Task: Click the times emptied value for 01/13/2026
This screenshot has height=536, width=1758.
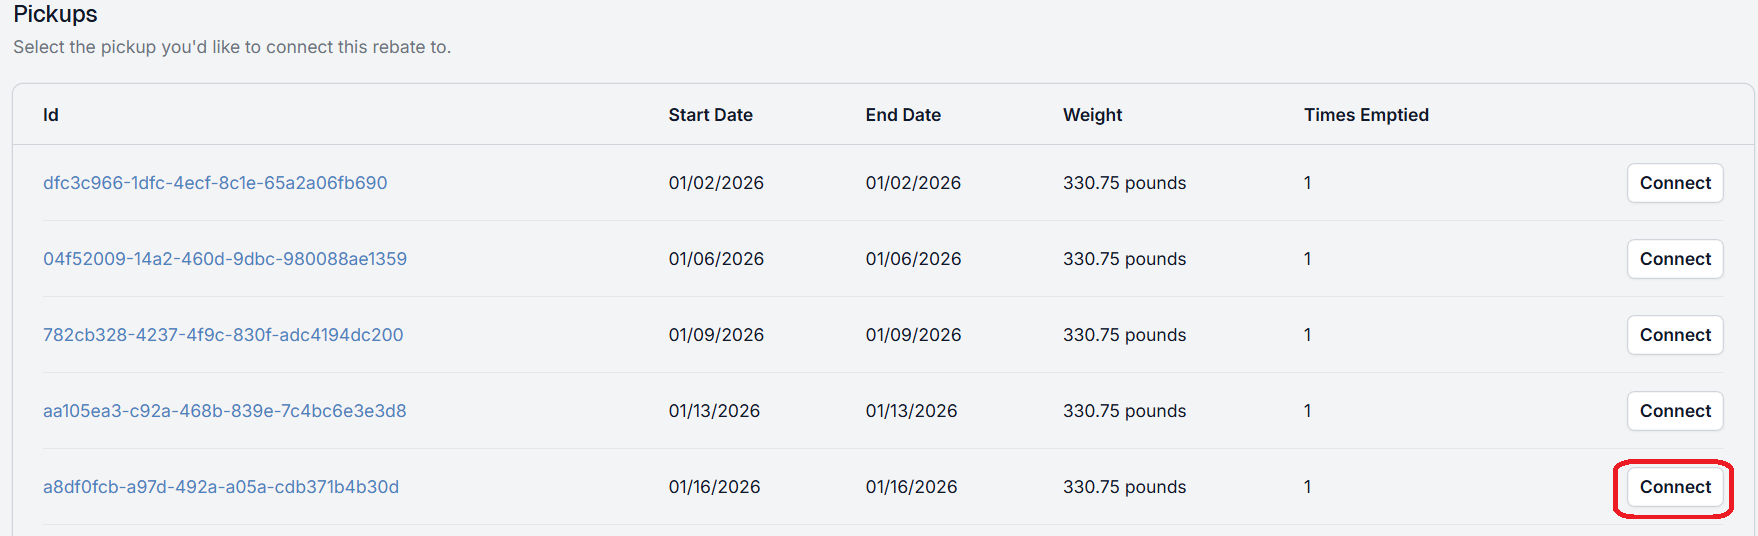Action: pos(1307,411)
